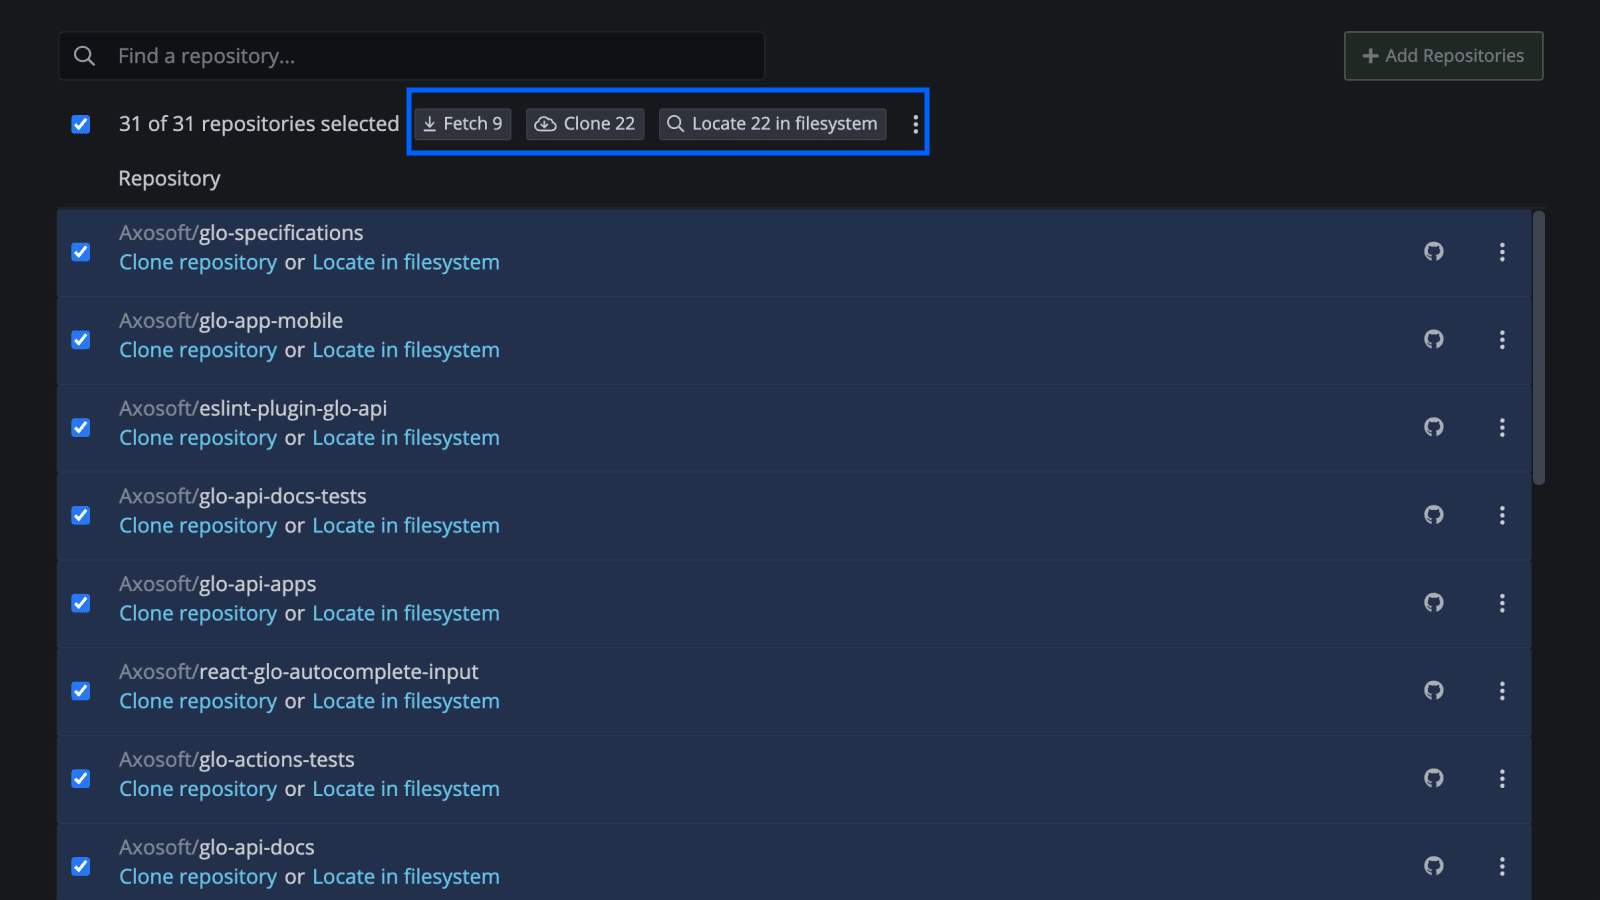This screenshot has height=900, width=1600.
Task: Click GitHub icon for eslint-plugin-glo-api
Action: point(1434,428)
